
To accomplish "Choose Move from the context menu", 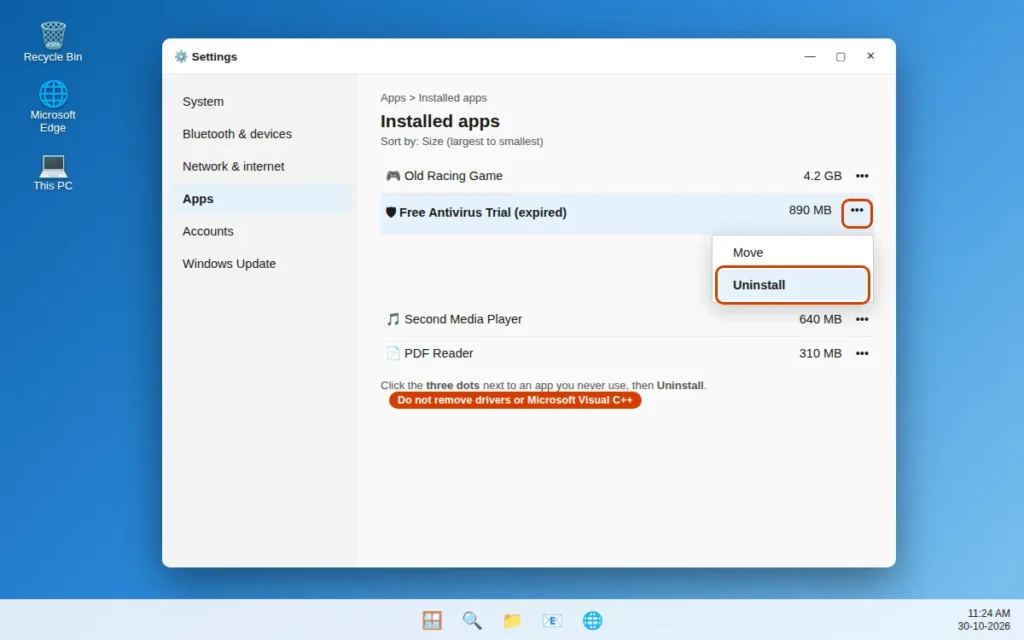I will 792,253.
